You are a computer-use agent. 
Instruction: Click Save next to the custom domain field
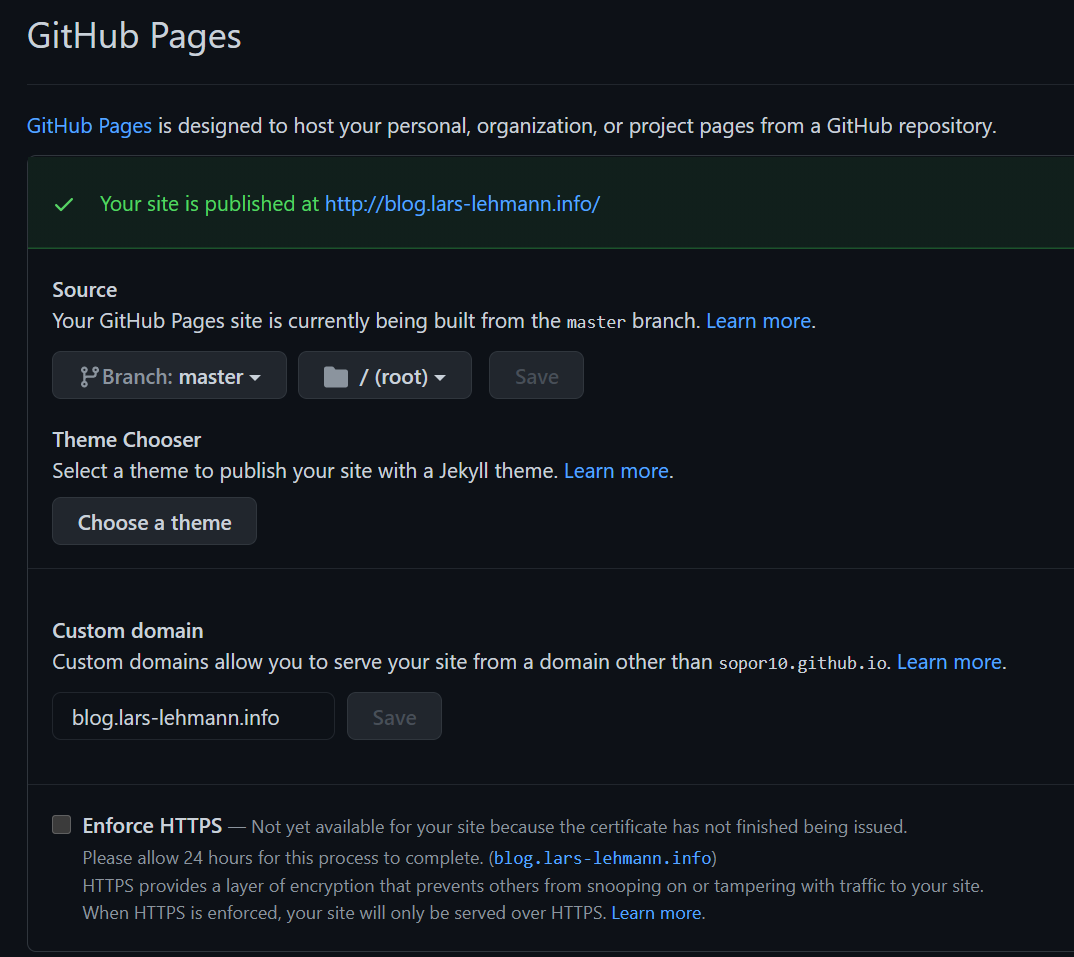coord(394,716)
